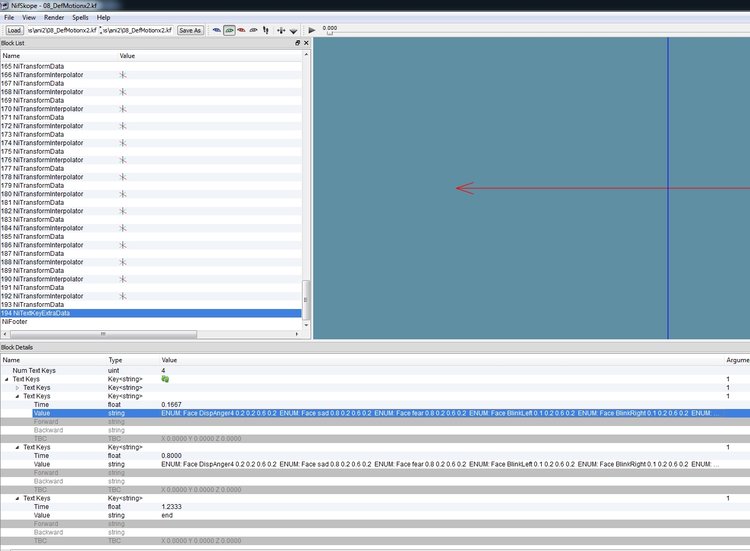This screenshot has width=750, height=551.
Task: Expand the collapsed first Text Keys entry
Action: pos(18,388)
